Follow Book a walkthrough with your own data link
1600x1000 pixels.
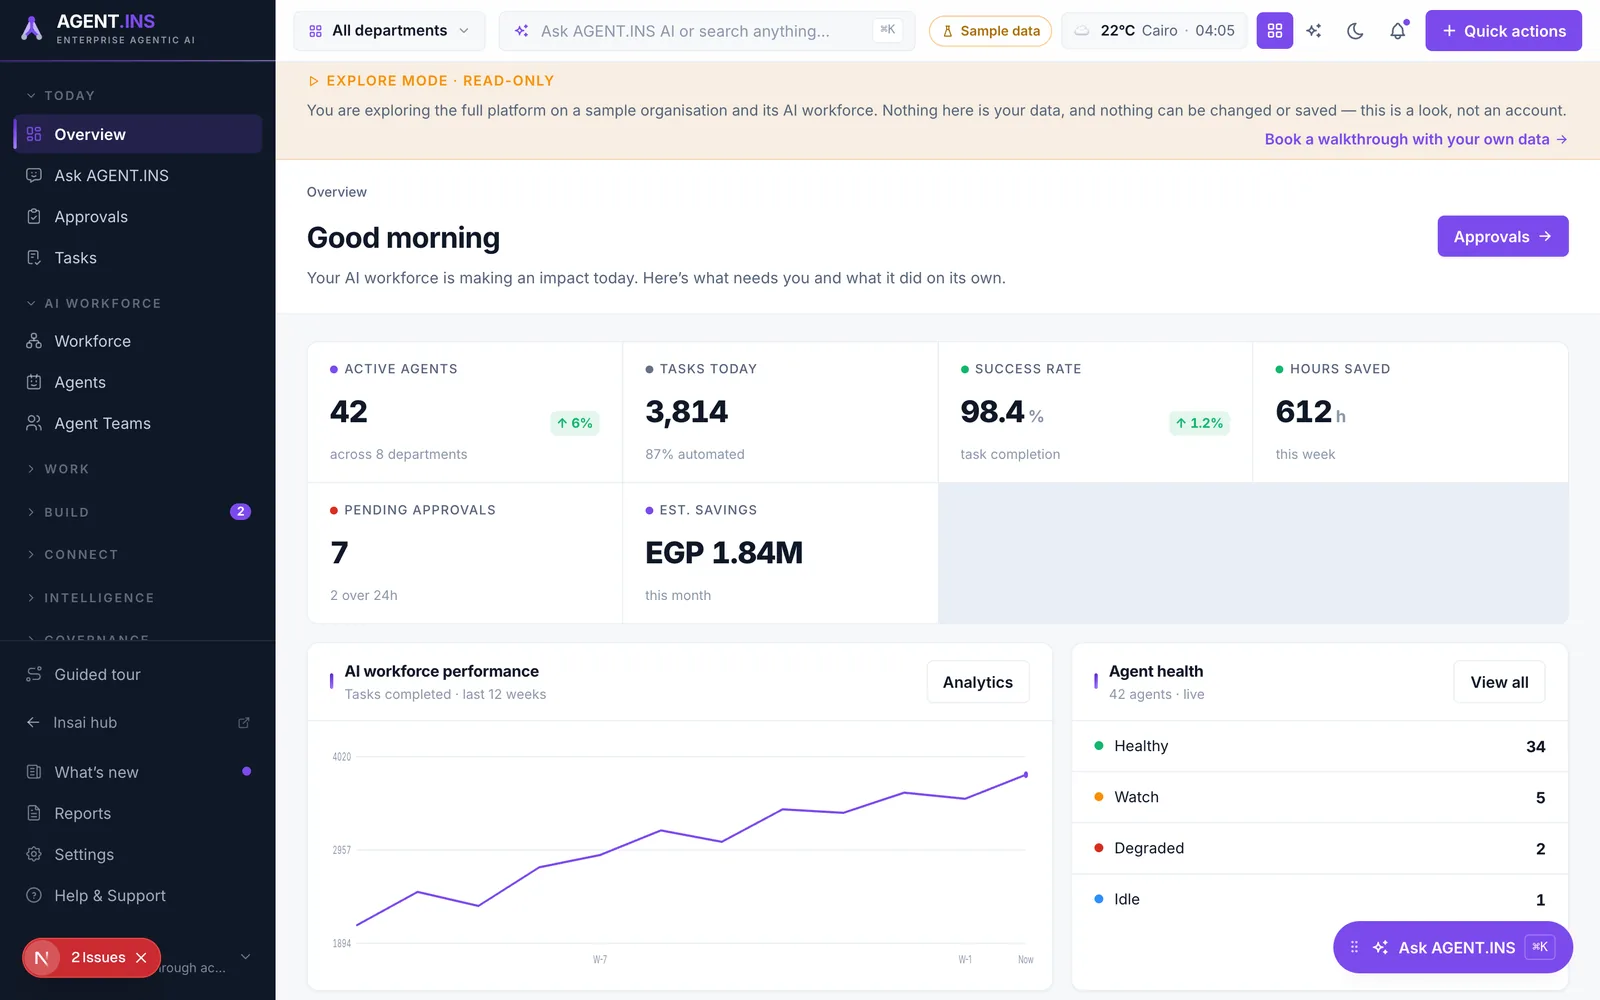pos(1415,139)
